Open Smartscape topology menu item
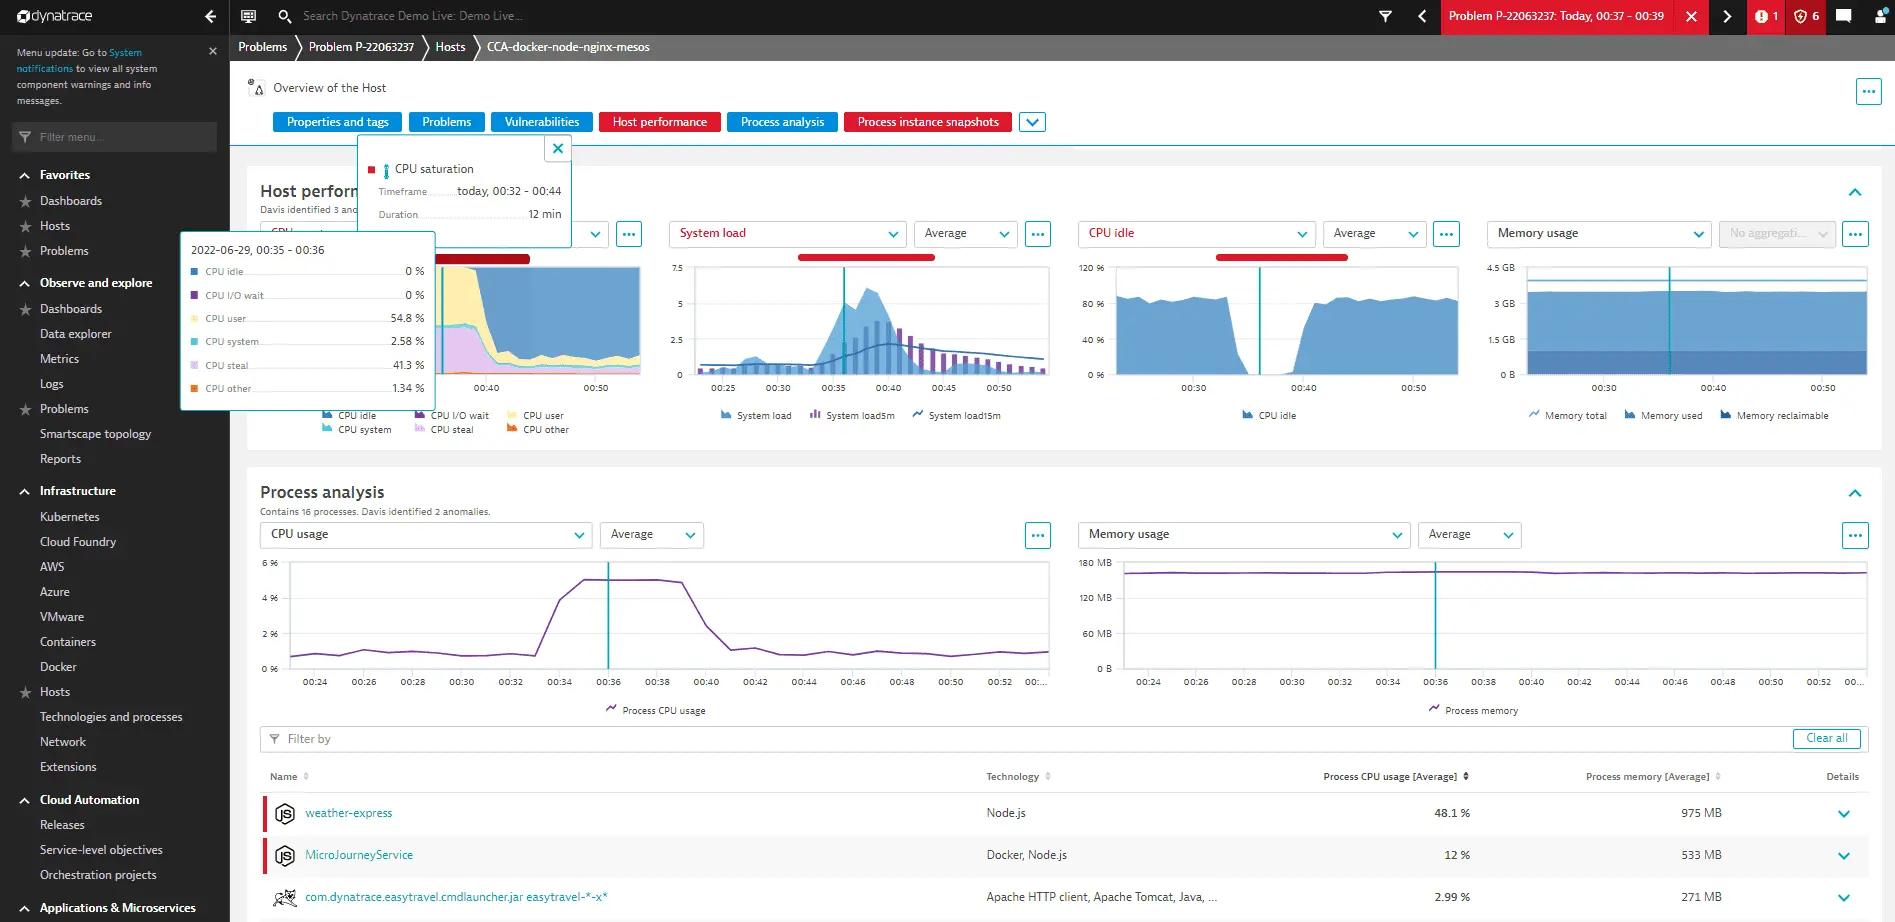The image size is (1895, 922). tap(96, 434)
